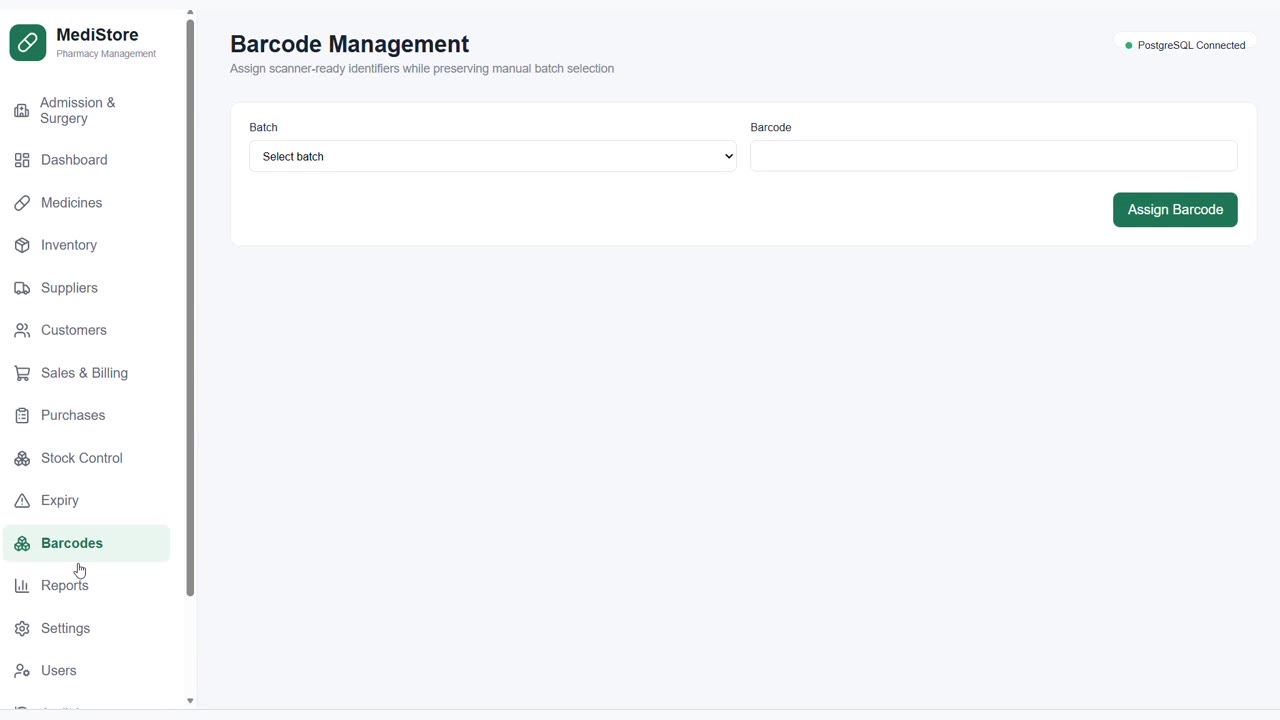Navigate to Inventory section

(87, 245)
